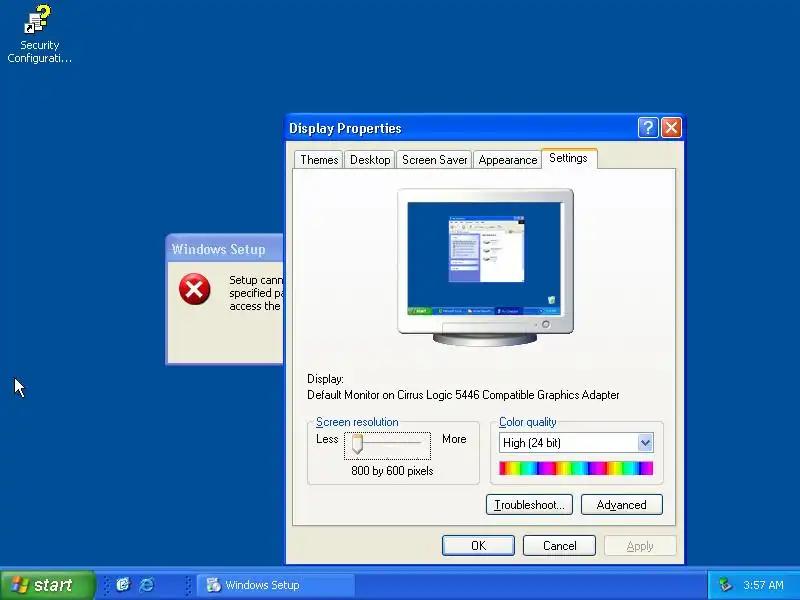
Task: Open the Security Configuration desktop shortcut
Action: point(39,35)
